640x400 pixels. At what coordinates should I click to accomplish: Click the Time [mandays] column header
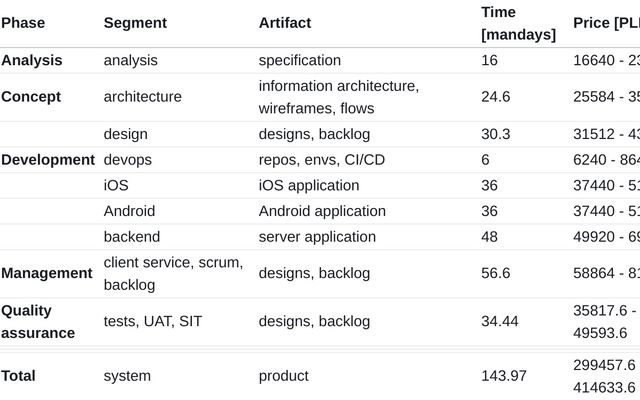pyautogui.click(x=518, y=23)
